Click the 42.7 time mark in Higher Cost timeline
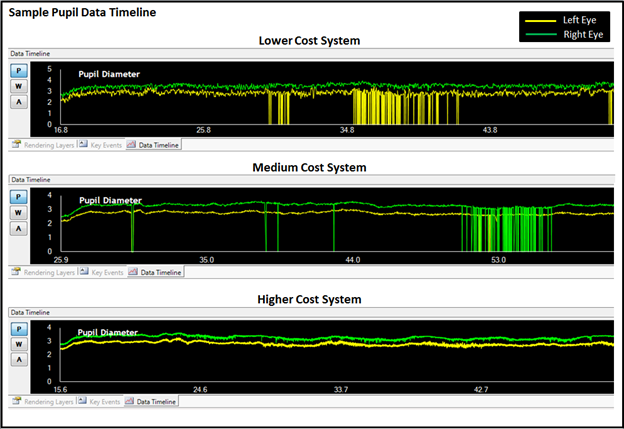Image resolution: width=624 pixels, height=429 pixels. 481,389
